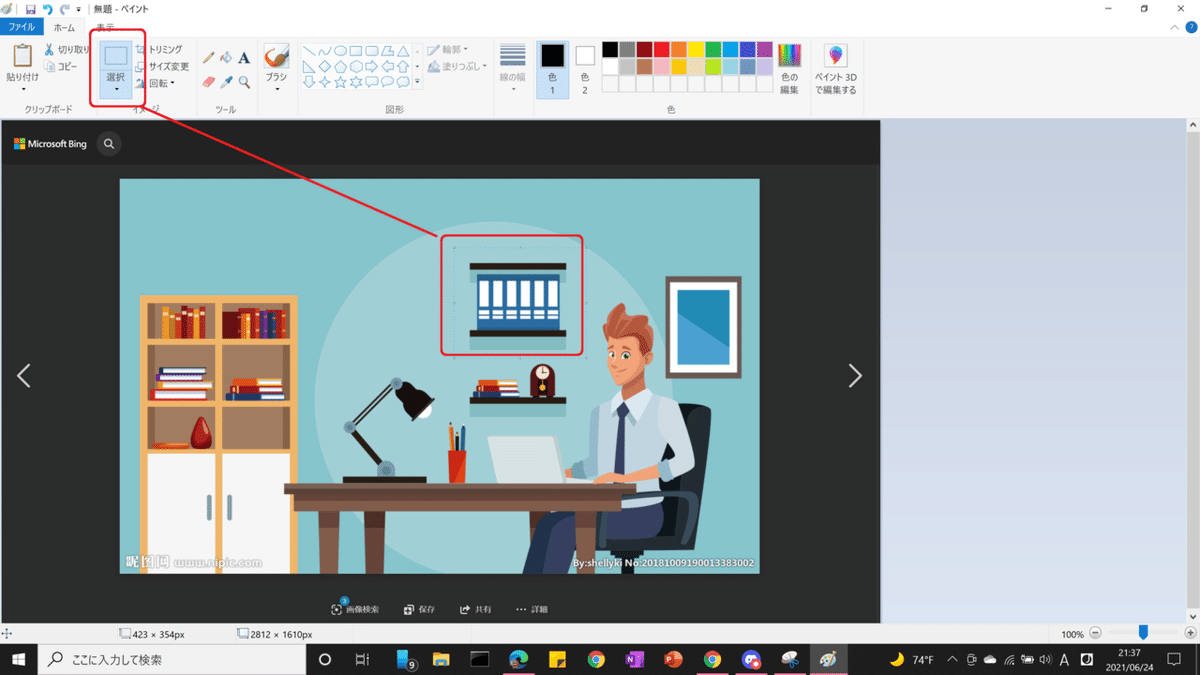Click 詳細 (details) in the pasted image
1200x675 pixels.
[532, 609]
